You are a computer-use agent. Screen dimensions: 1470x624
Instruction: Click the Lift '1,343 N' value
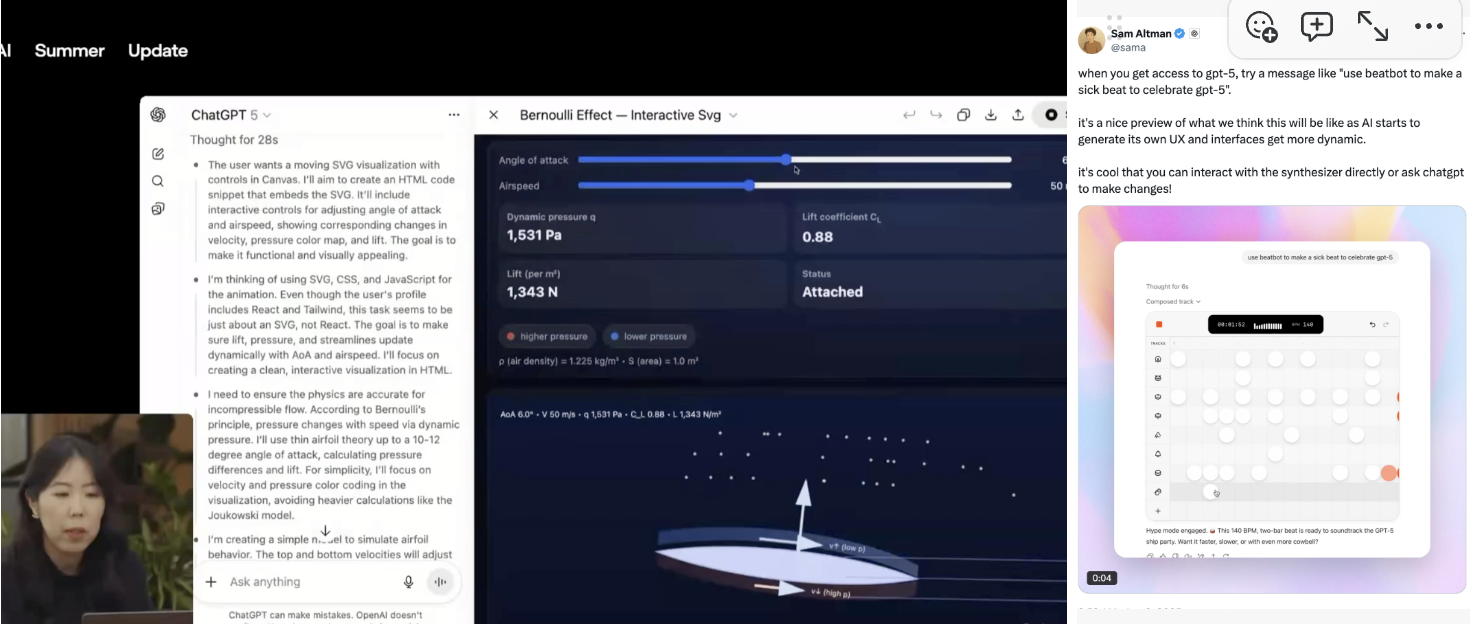[x=534, y=292]
